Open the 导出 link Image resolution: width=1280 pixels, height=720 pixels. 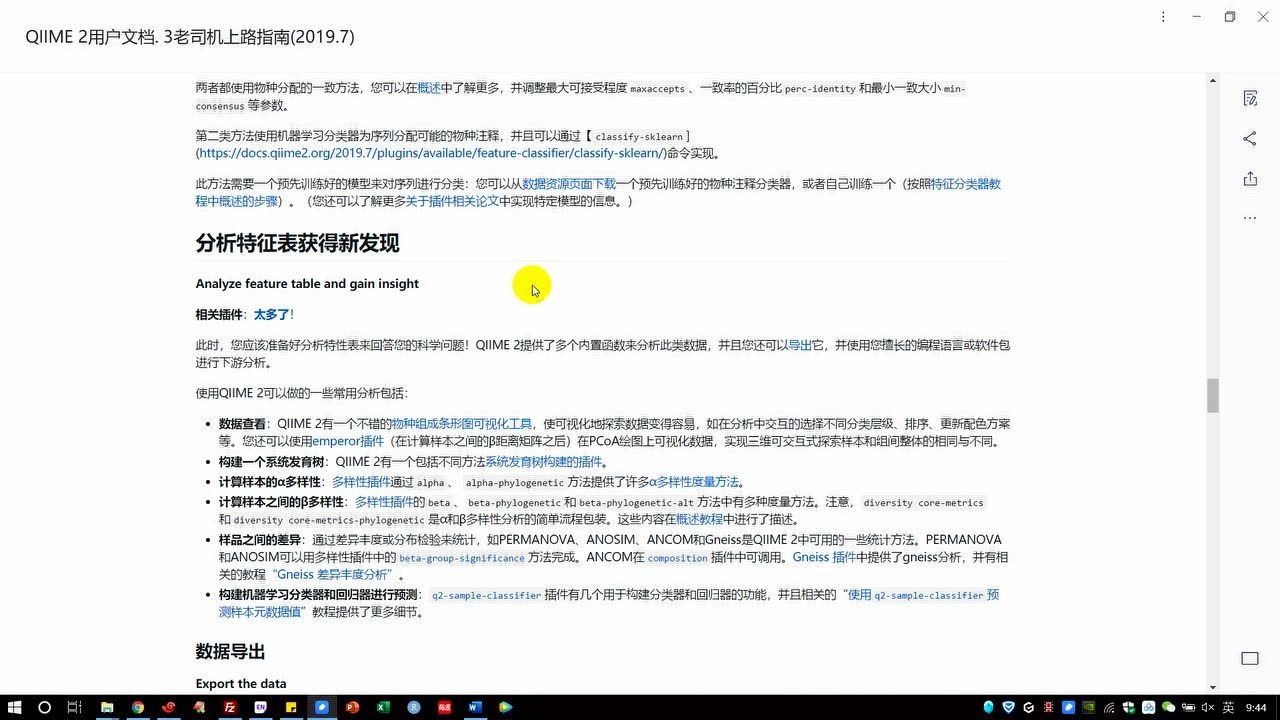click(x=800, y=345)
